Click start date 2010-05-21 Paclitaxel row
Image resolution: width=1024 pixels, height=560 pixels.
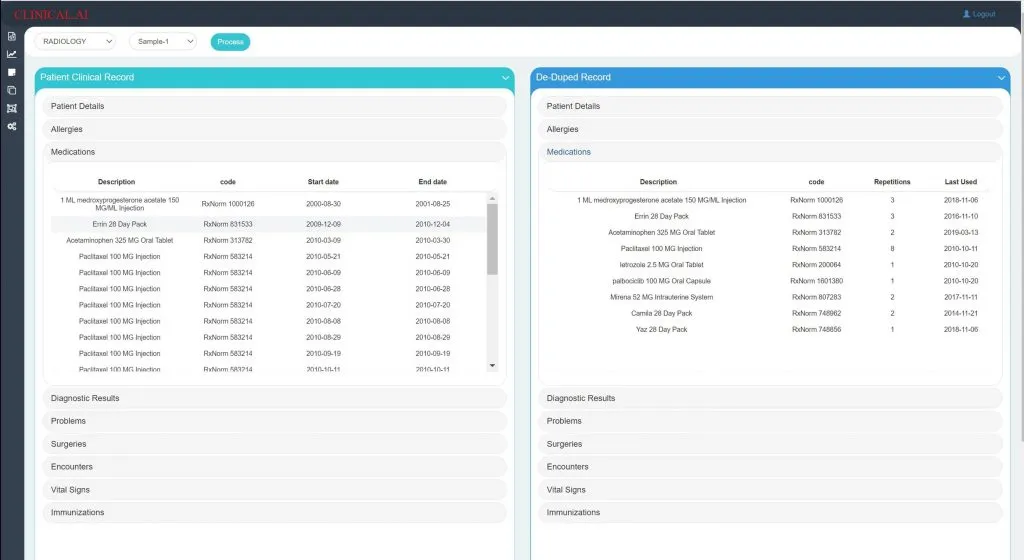click(x=323, y=257)
